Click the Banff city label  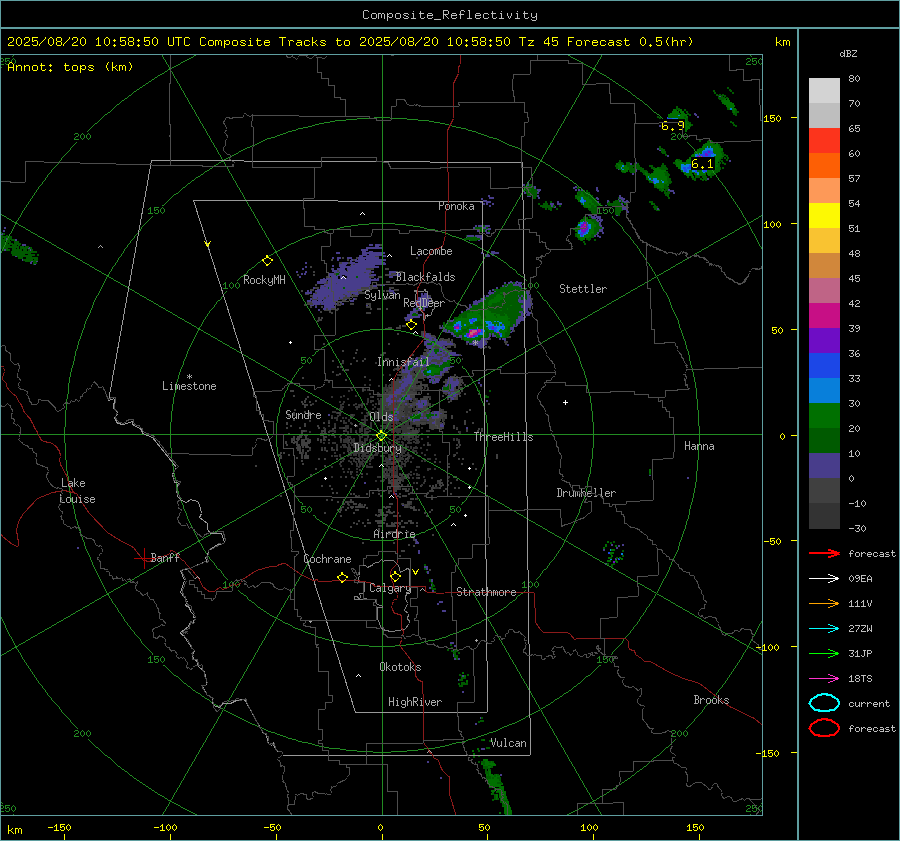click(x=165, y=558)
